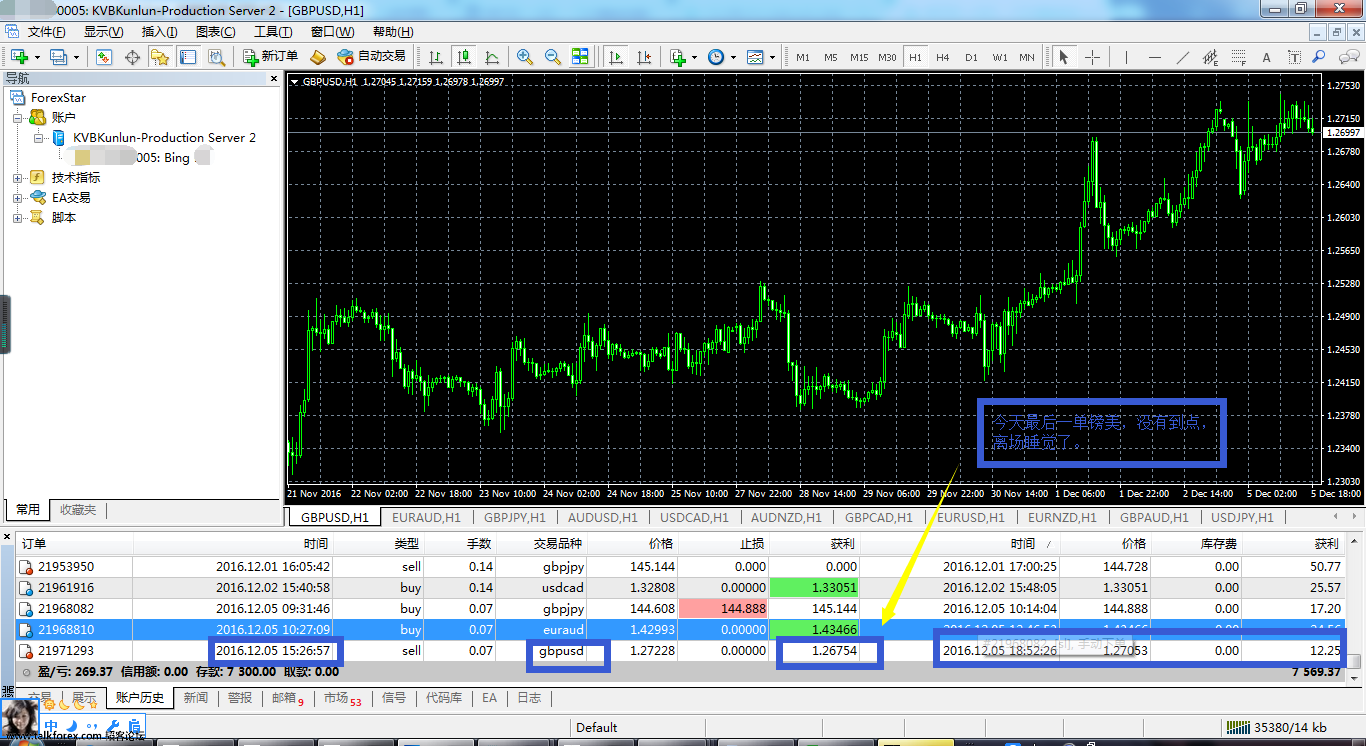Select the arrow cursor tool
Viewport: 1366px width, 746px height.
point(1064,57)
